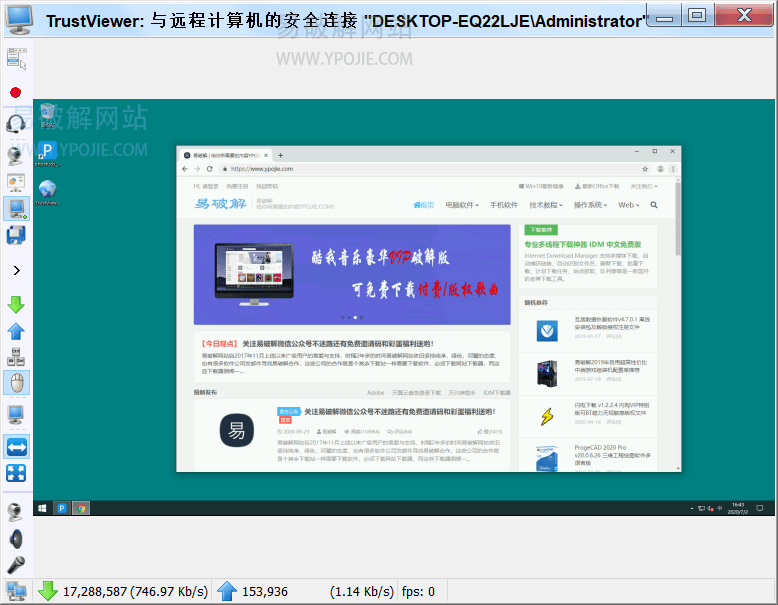Send Ctrl+Alt+Del keys icon
This screenshot has height=605, width=778.
16,356
